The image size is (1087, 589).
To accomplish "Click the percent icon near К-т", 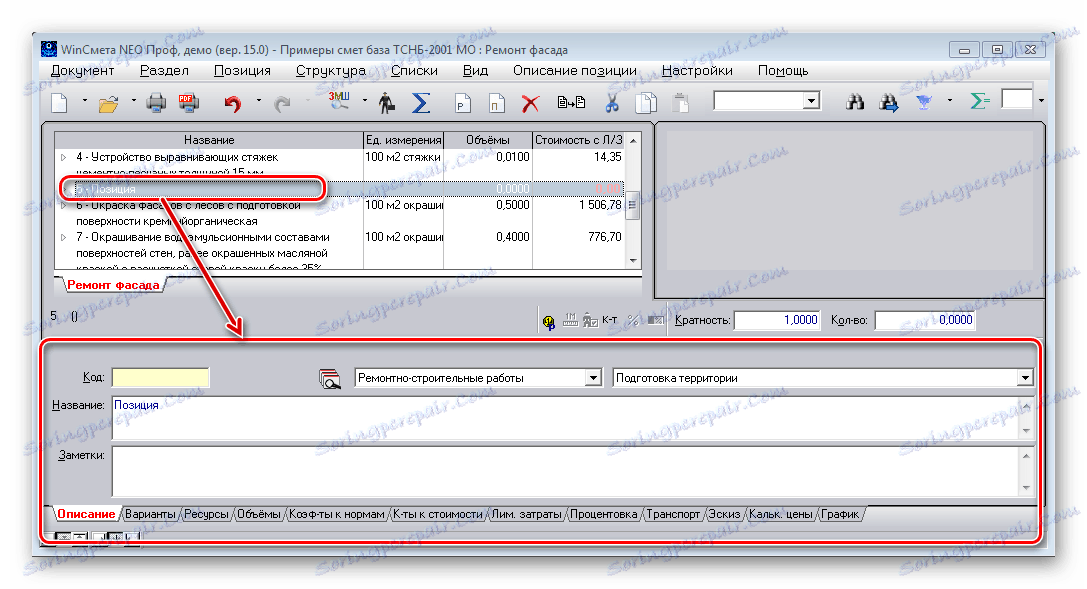I will coord(632,319).
